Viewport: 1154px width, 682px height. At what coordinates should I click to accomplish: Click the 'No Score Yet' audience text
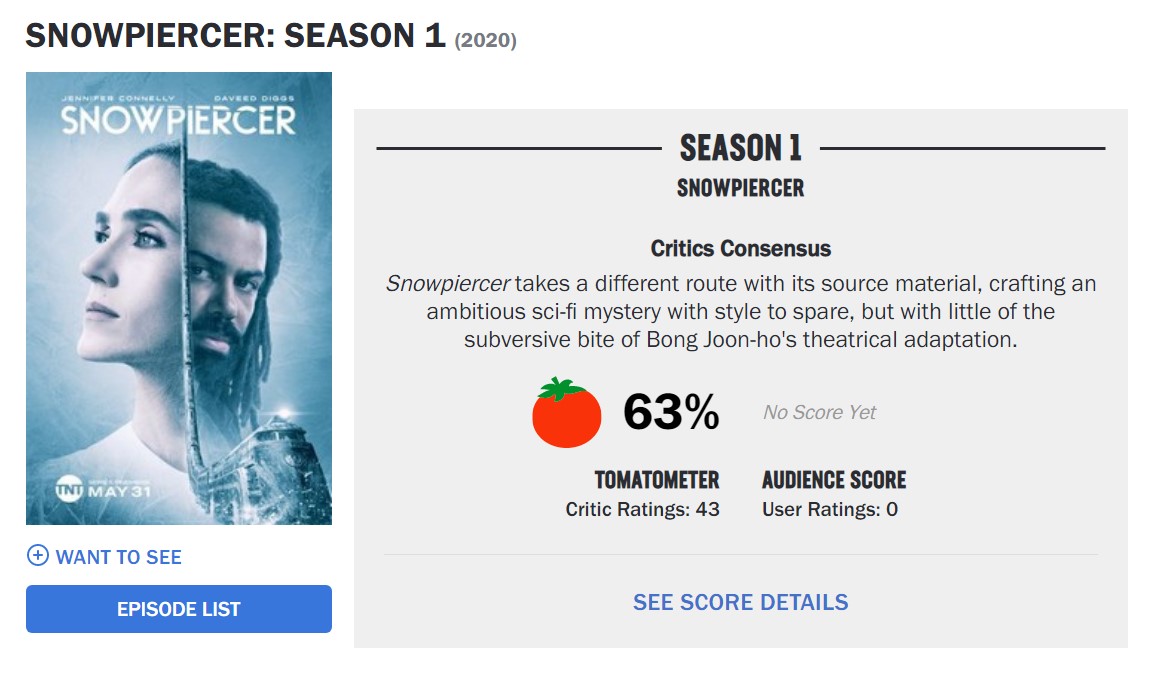[x=819, y=412]
